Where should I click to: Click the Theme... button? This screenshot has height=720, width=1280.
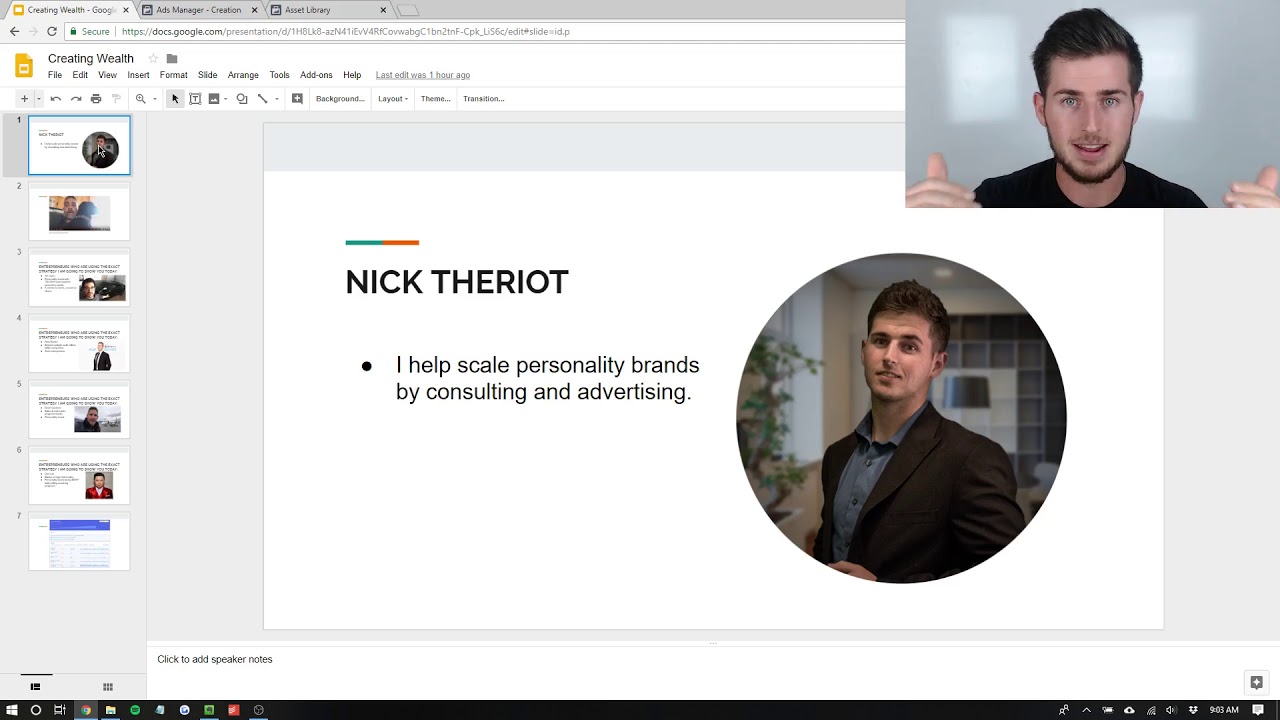[x=435, y=99]
